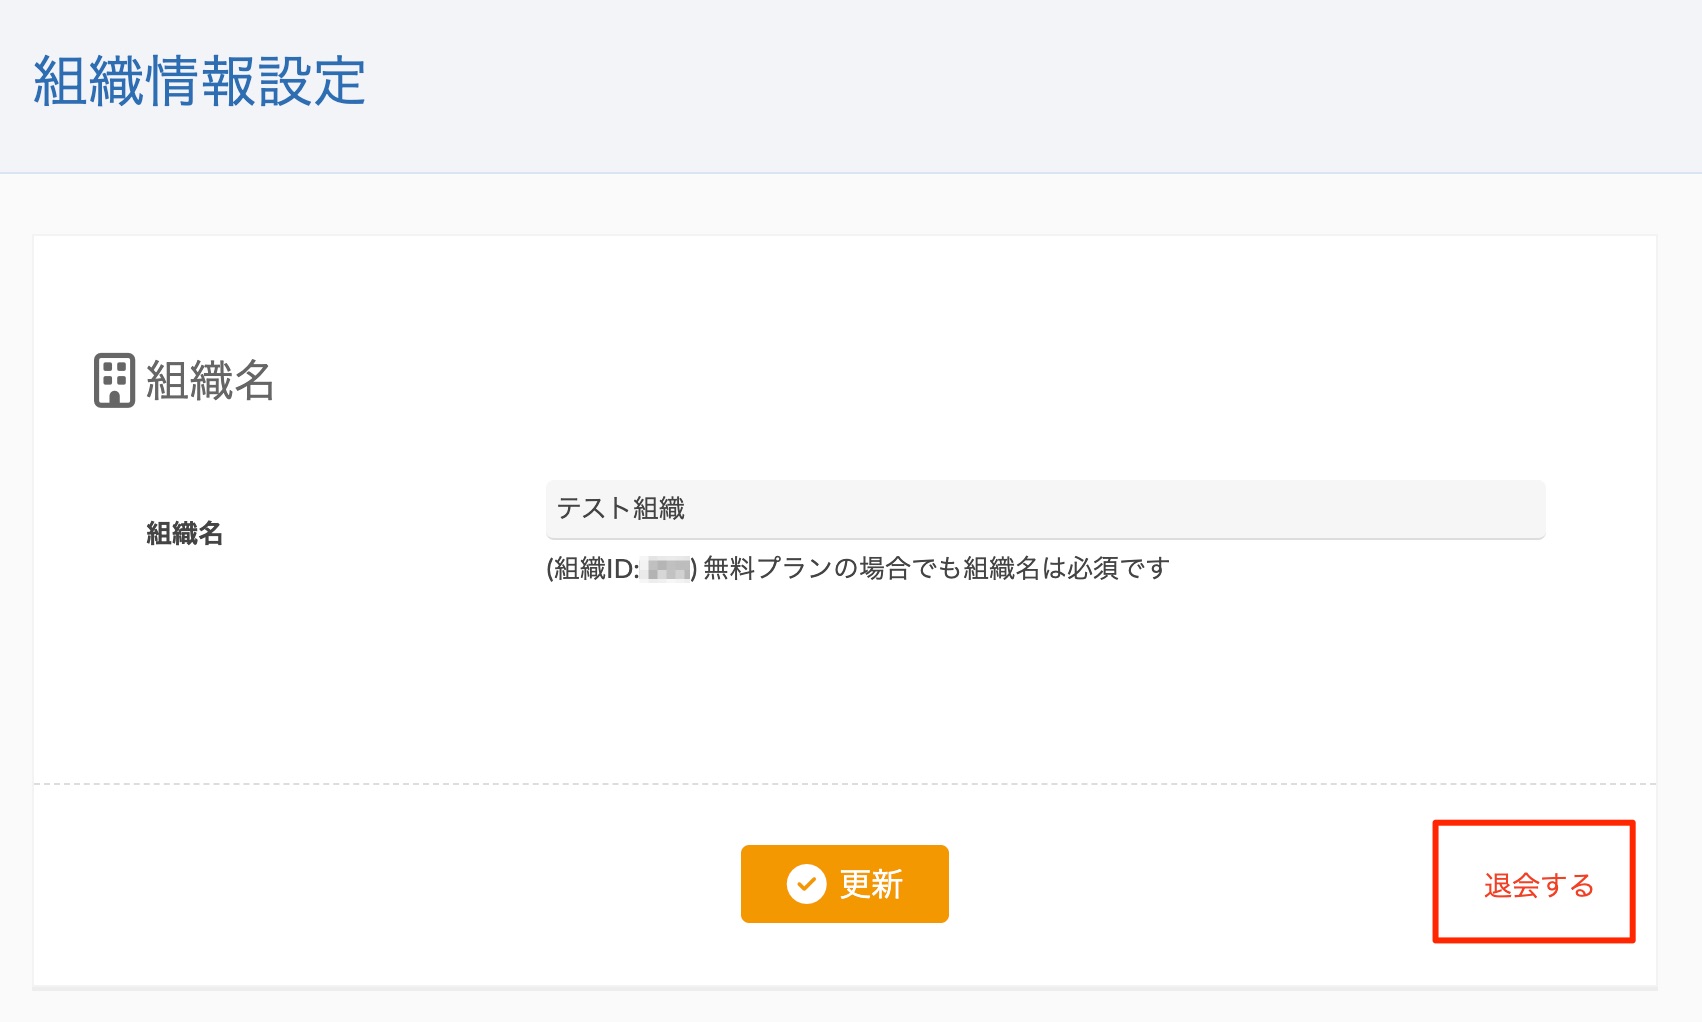
Task: Select the テスト組織 text in the field
Action: [x=620, y=508]
